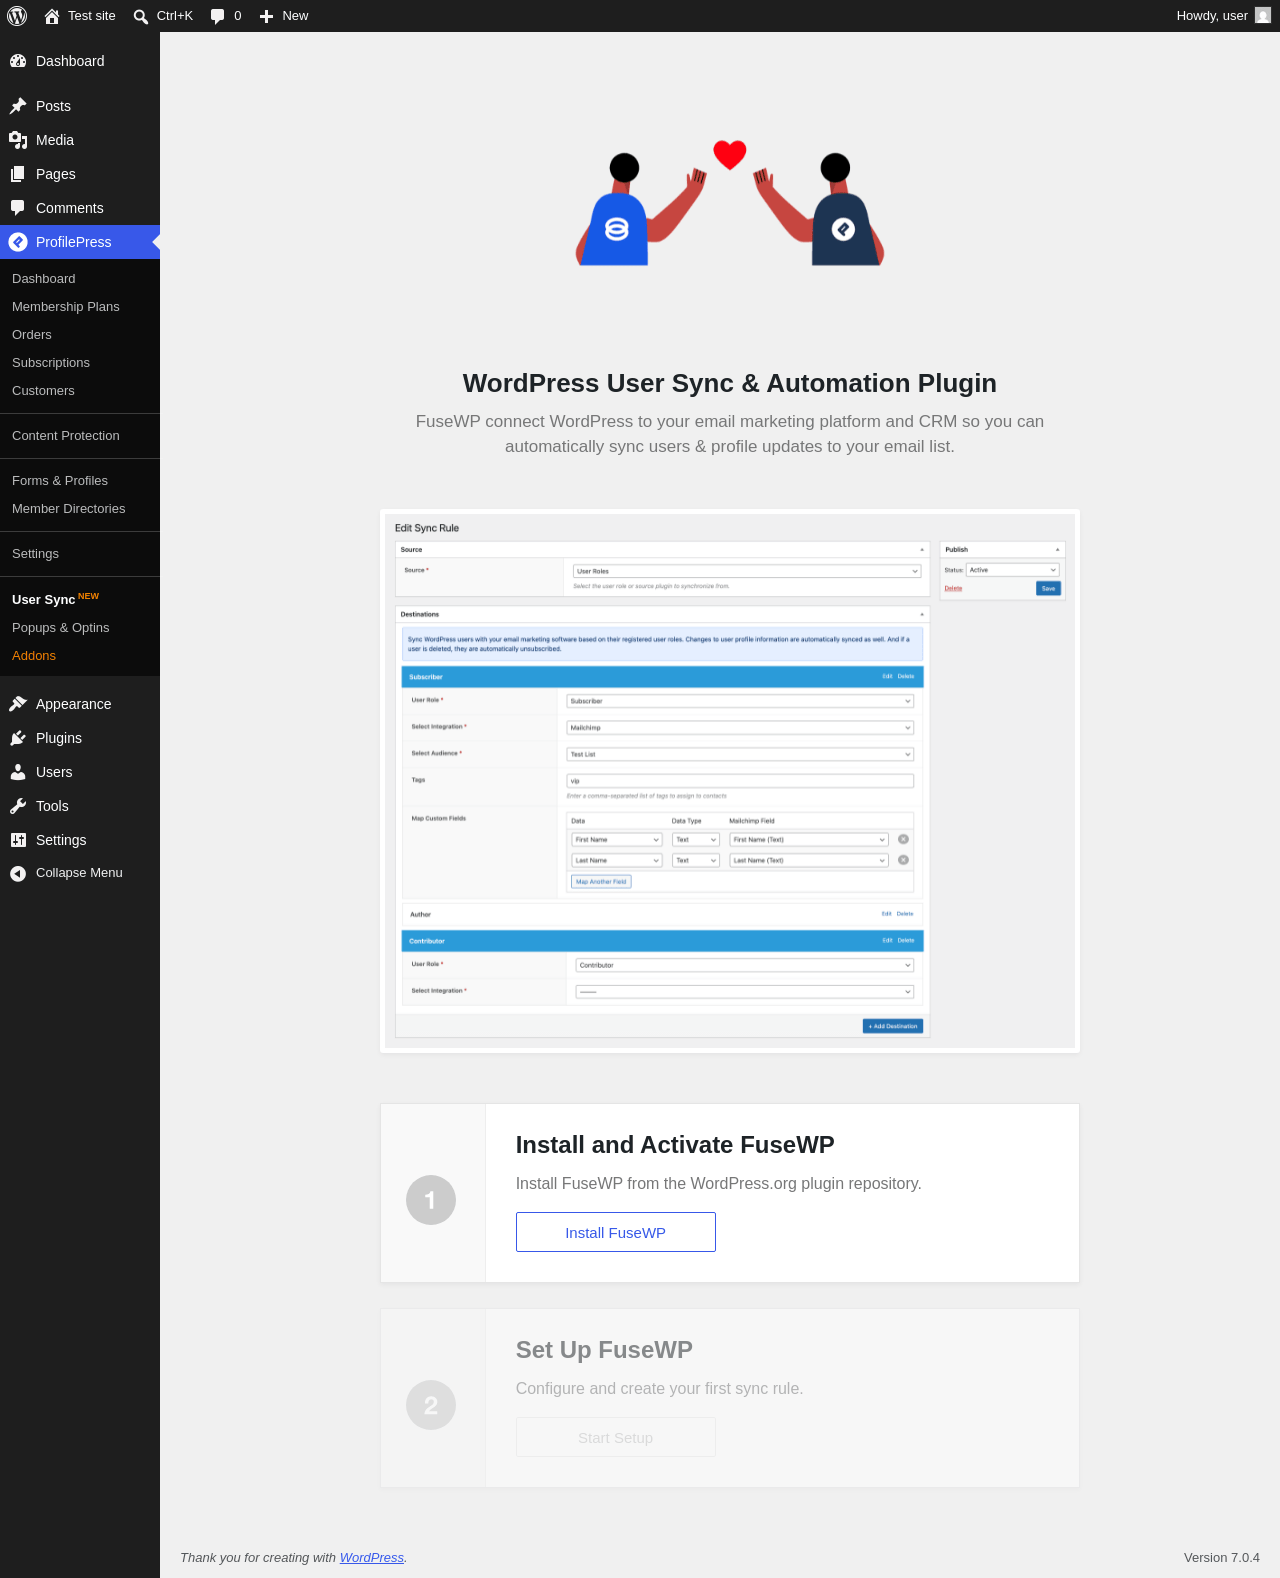
Task: Click the Users person icon
Action: (18, 772)
